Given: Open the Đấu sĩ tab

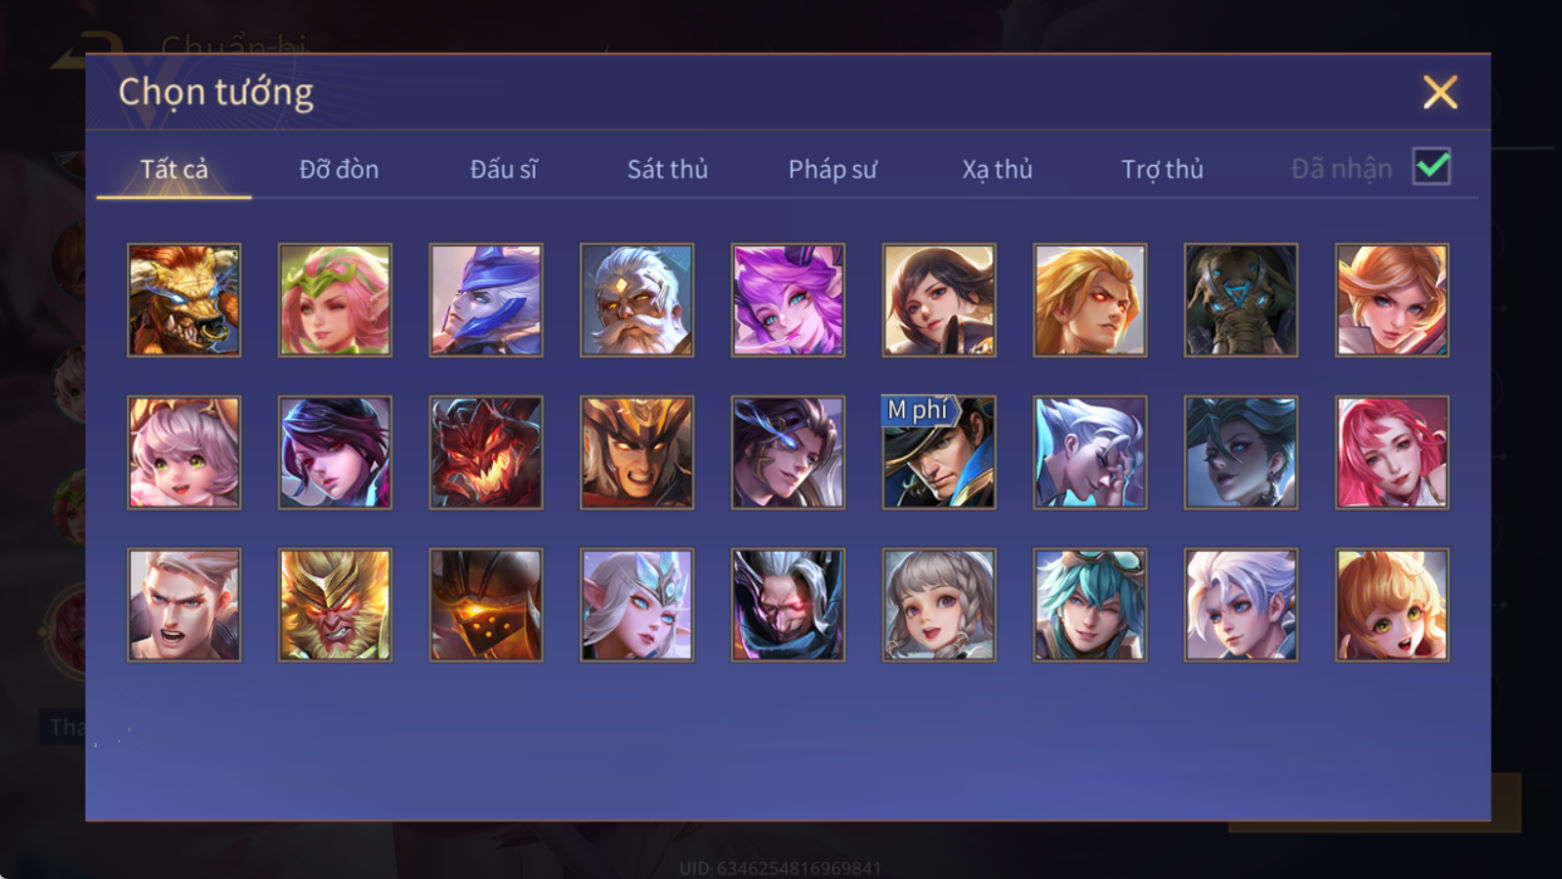Looking at the screenshot, I should click(504, 169).
